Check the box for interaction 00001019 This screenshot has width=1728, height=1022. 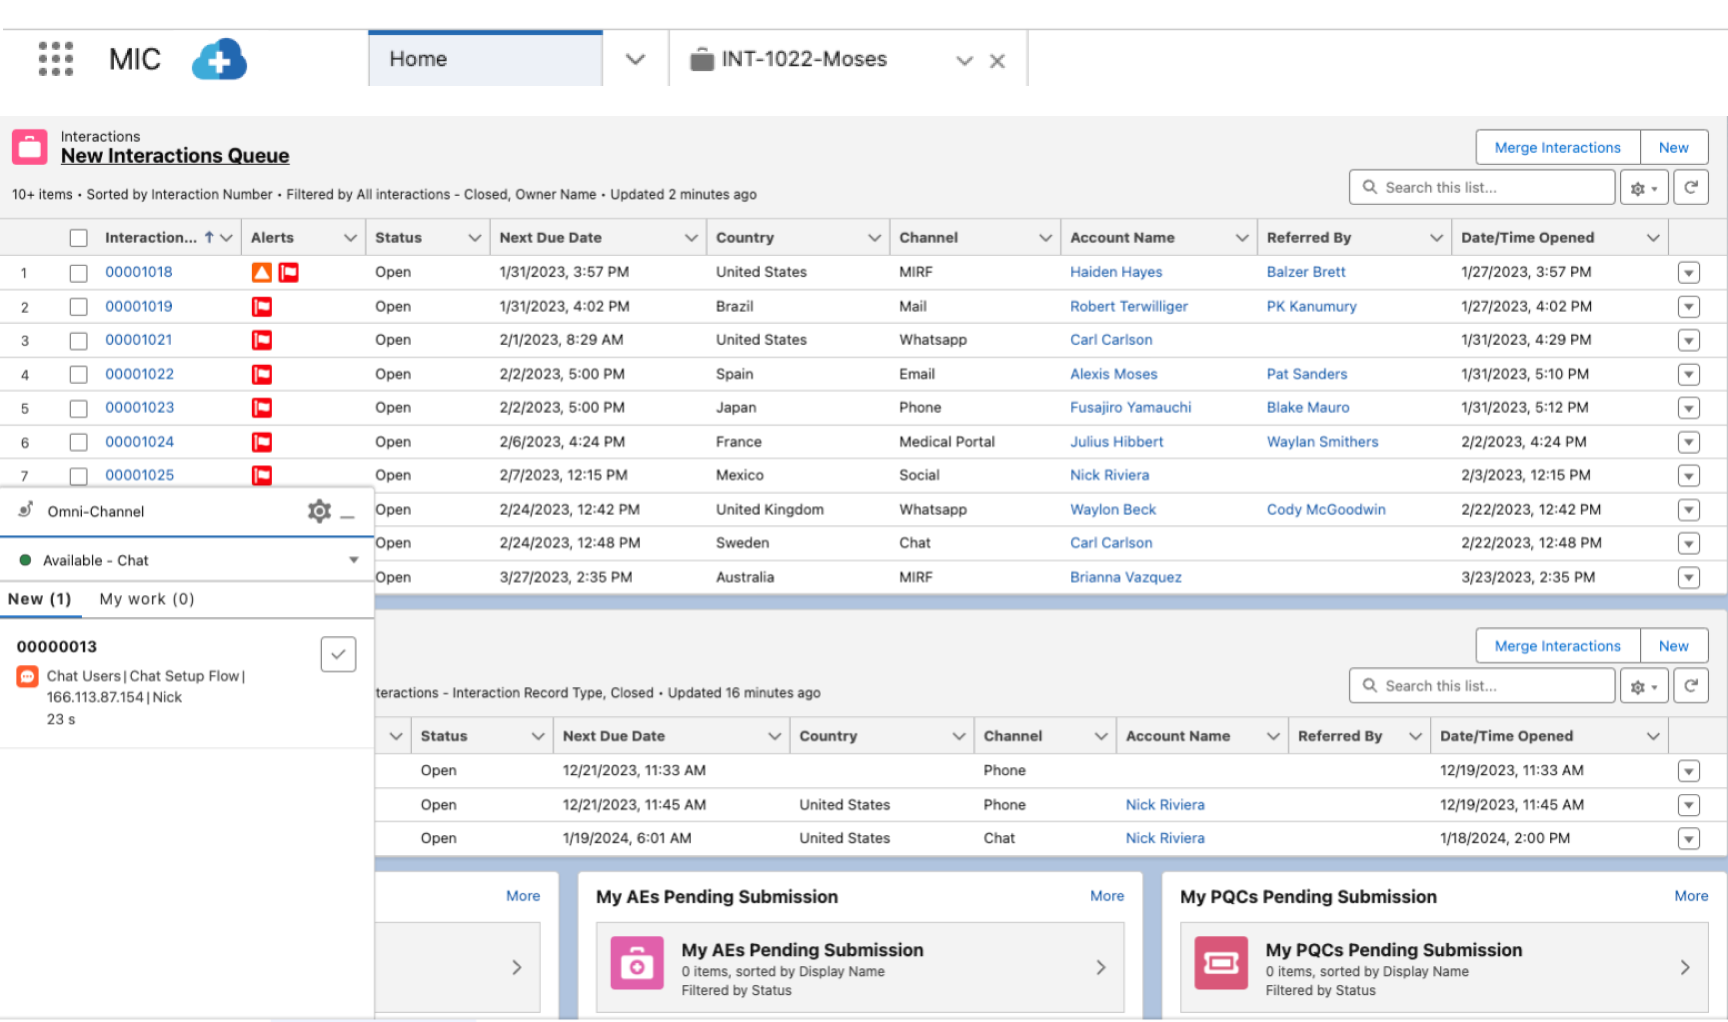tap(79, 307)
